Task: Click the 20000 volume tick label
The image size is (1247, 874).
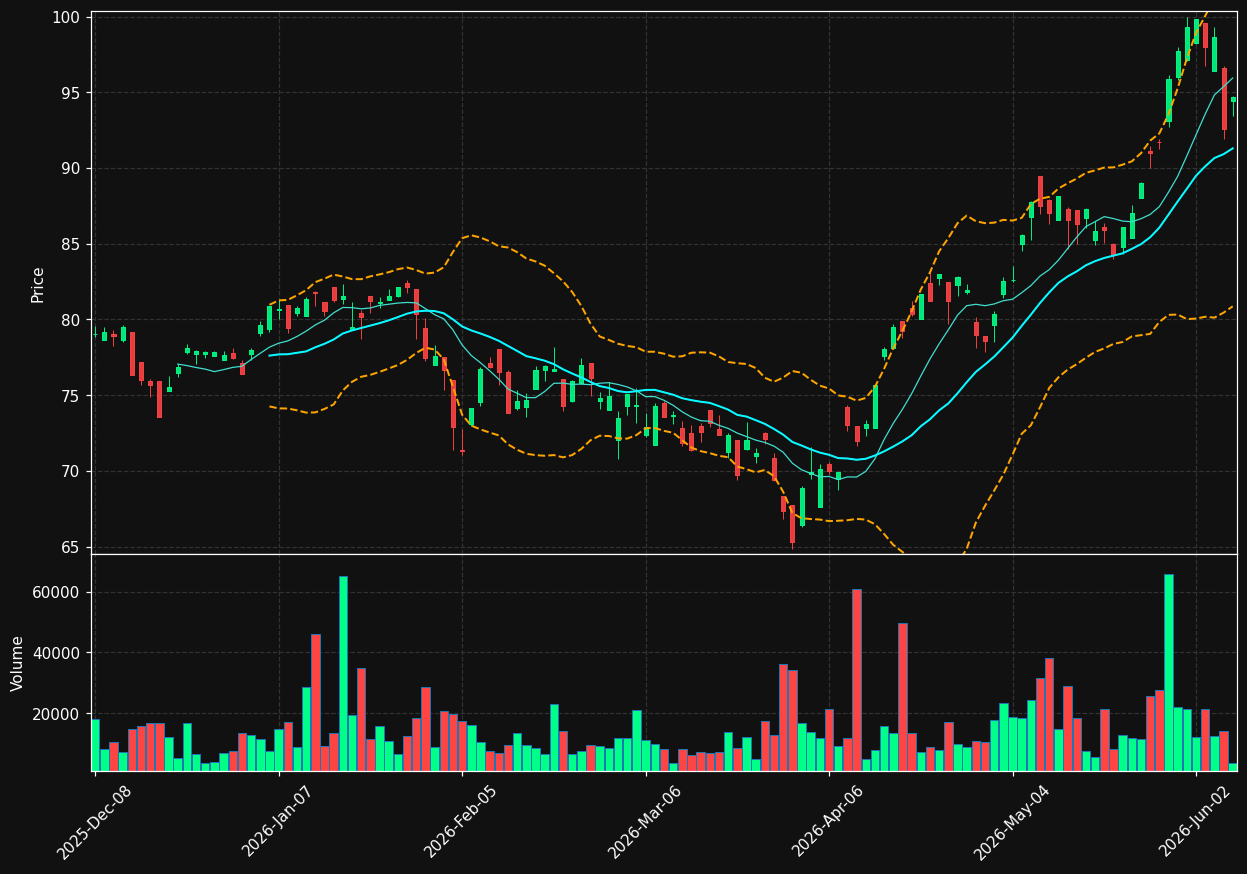Action: (x=58, y=714)
